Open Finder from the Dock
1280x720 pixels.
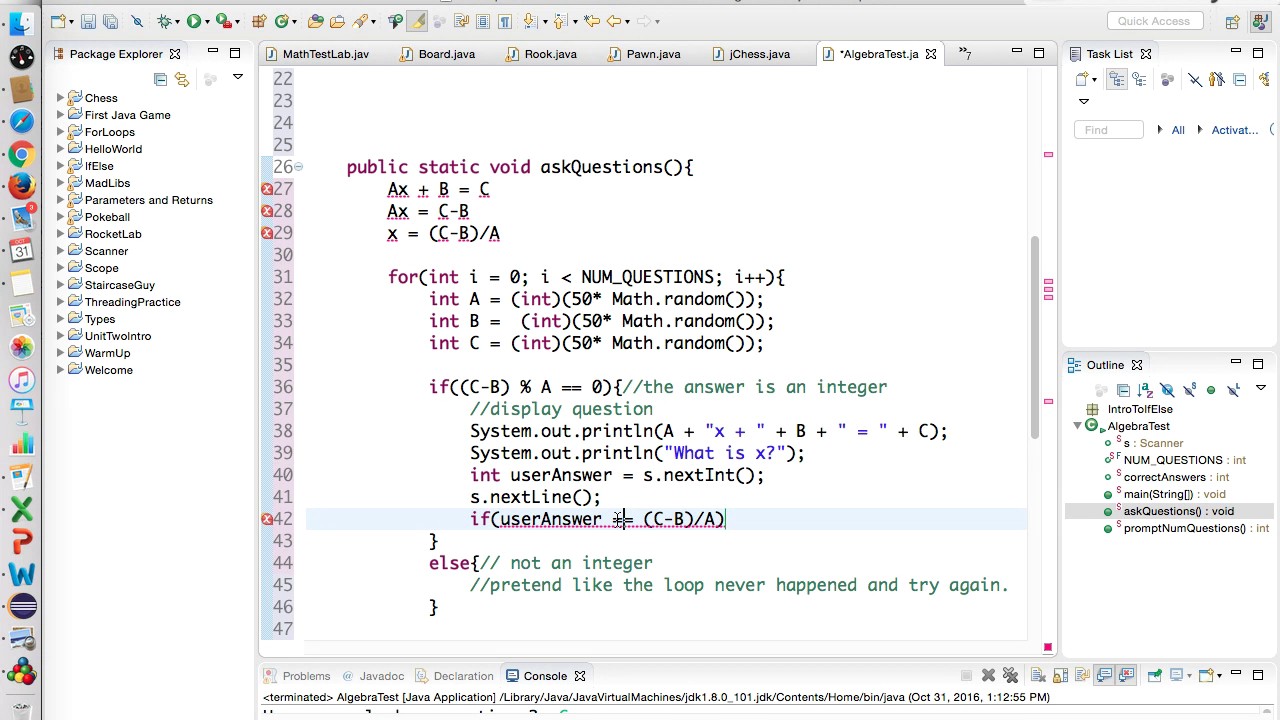click(x=22, y=25)
